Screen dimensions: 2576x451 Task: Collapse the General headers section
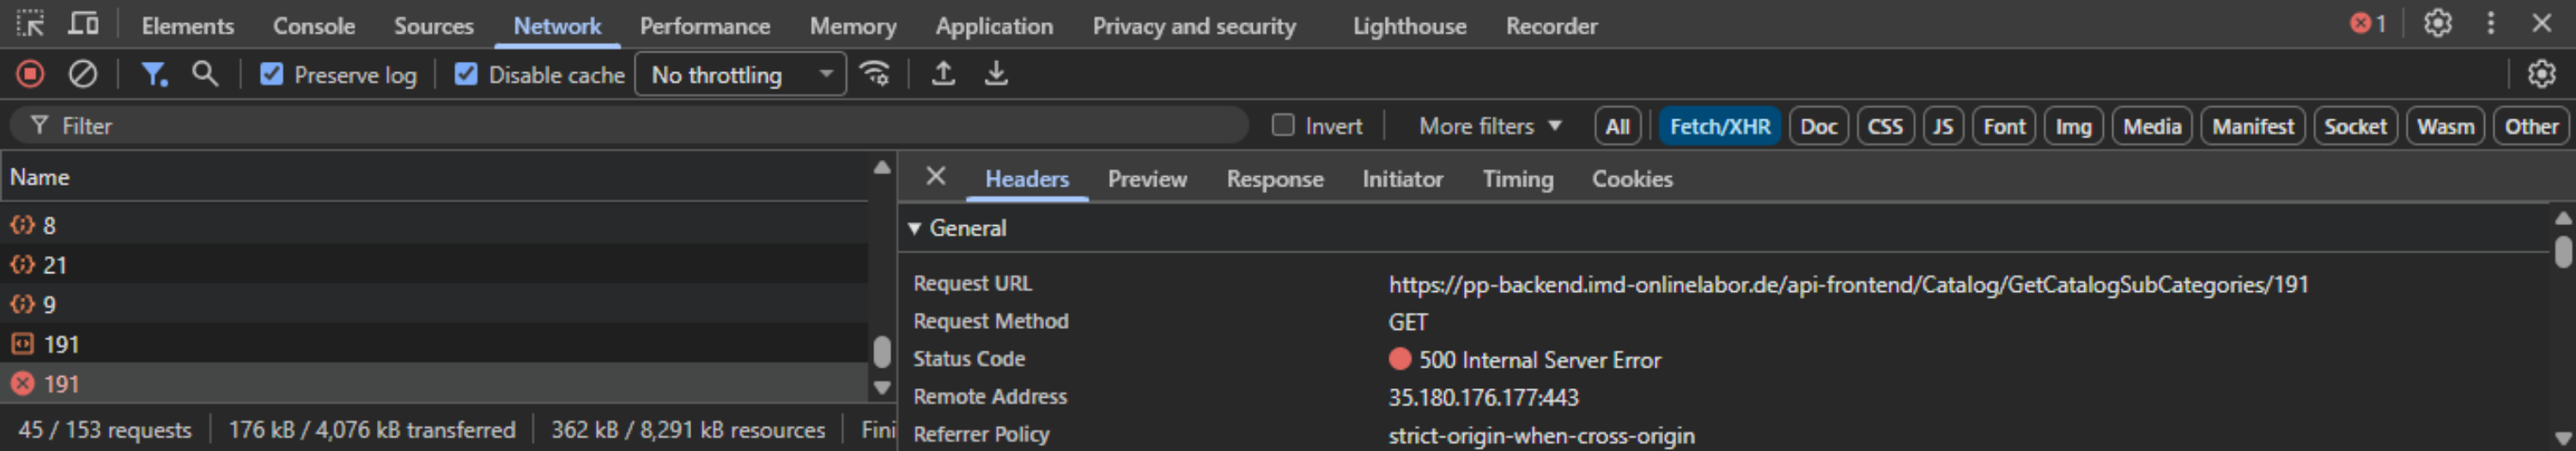[x=915, y=229]
